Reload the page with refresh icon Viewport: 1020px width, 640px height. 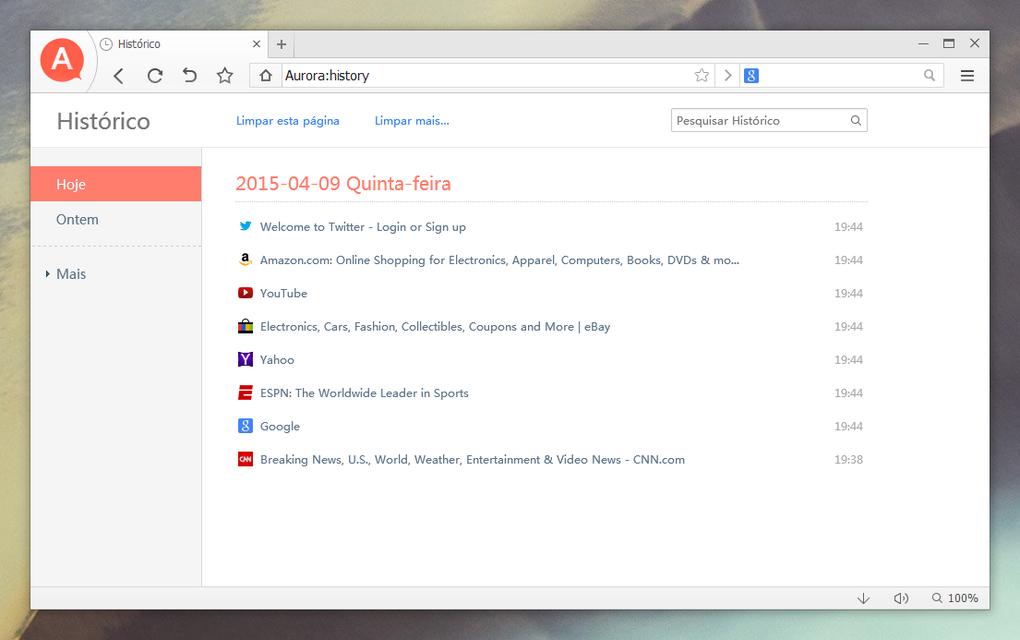tap(155, 76)
